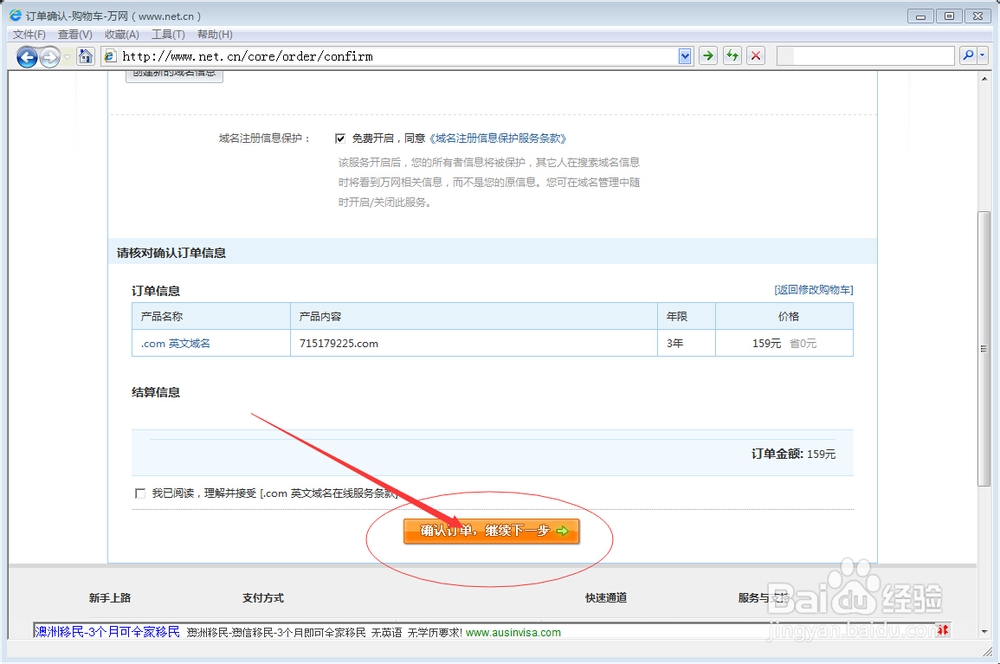
Task: Open the 查看(V) menu
Action: click(x=75, y=34)
